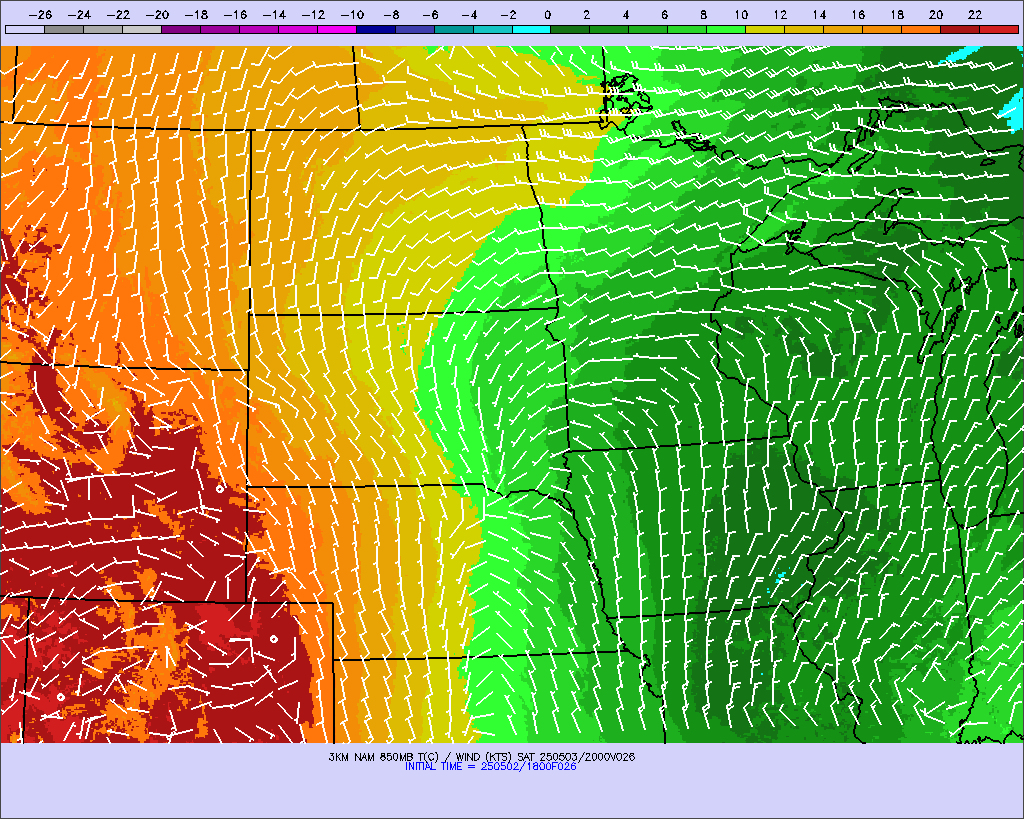The image size is (1024, 819).
Task: Click the teal swatch between -6 and -4
Action: point(454,29)
